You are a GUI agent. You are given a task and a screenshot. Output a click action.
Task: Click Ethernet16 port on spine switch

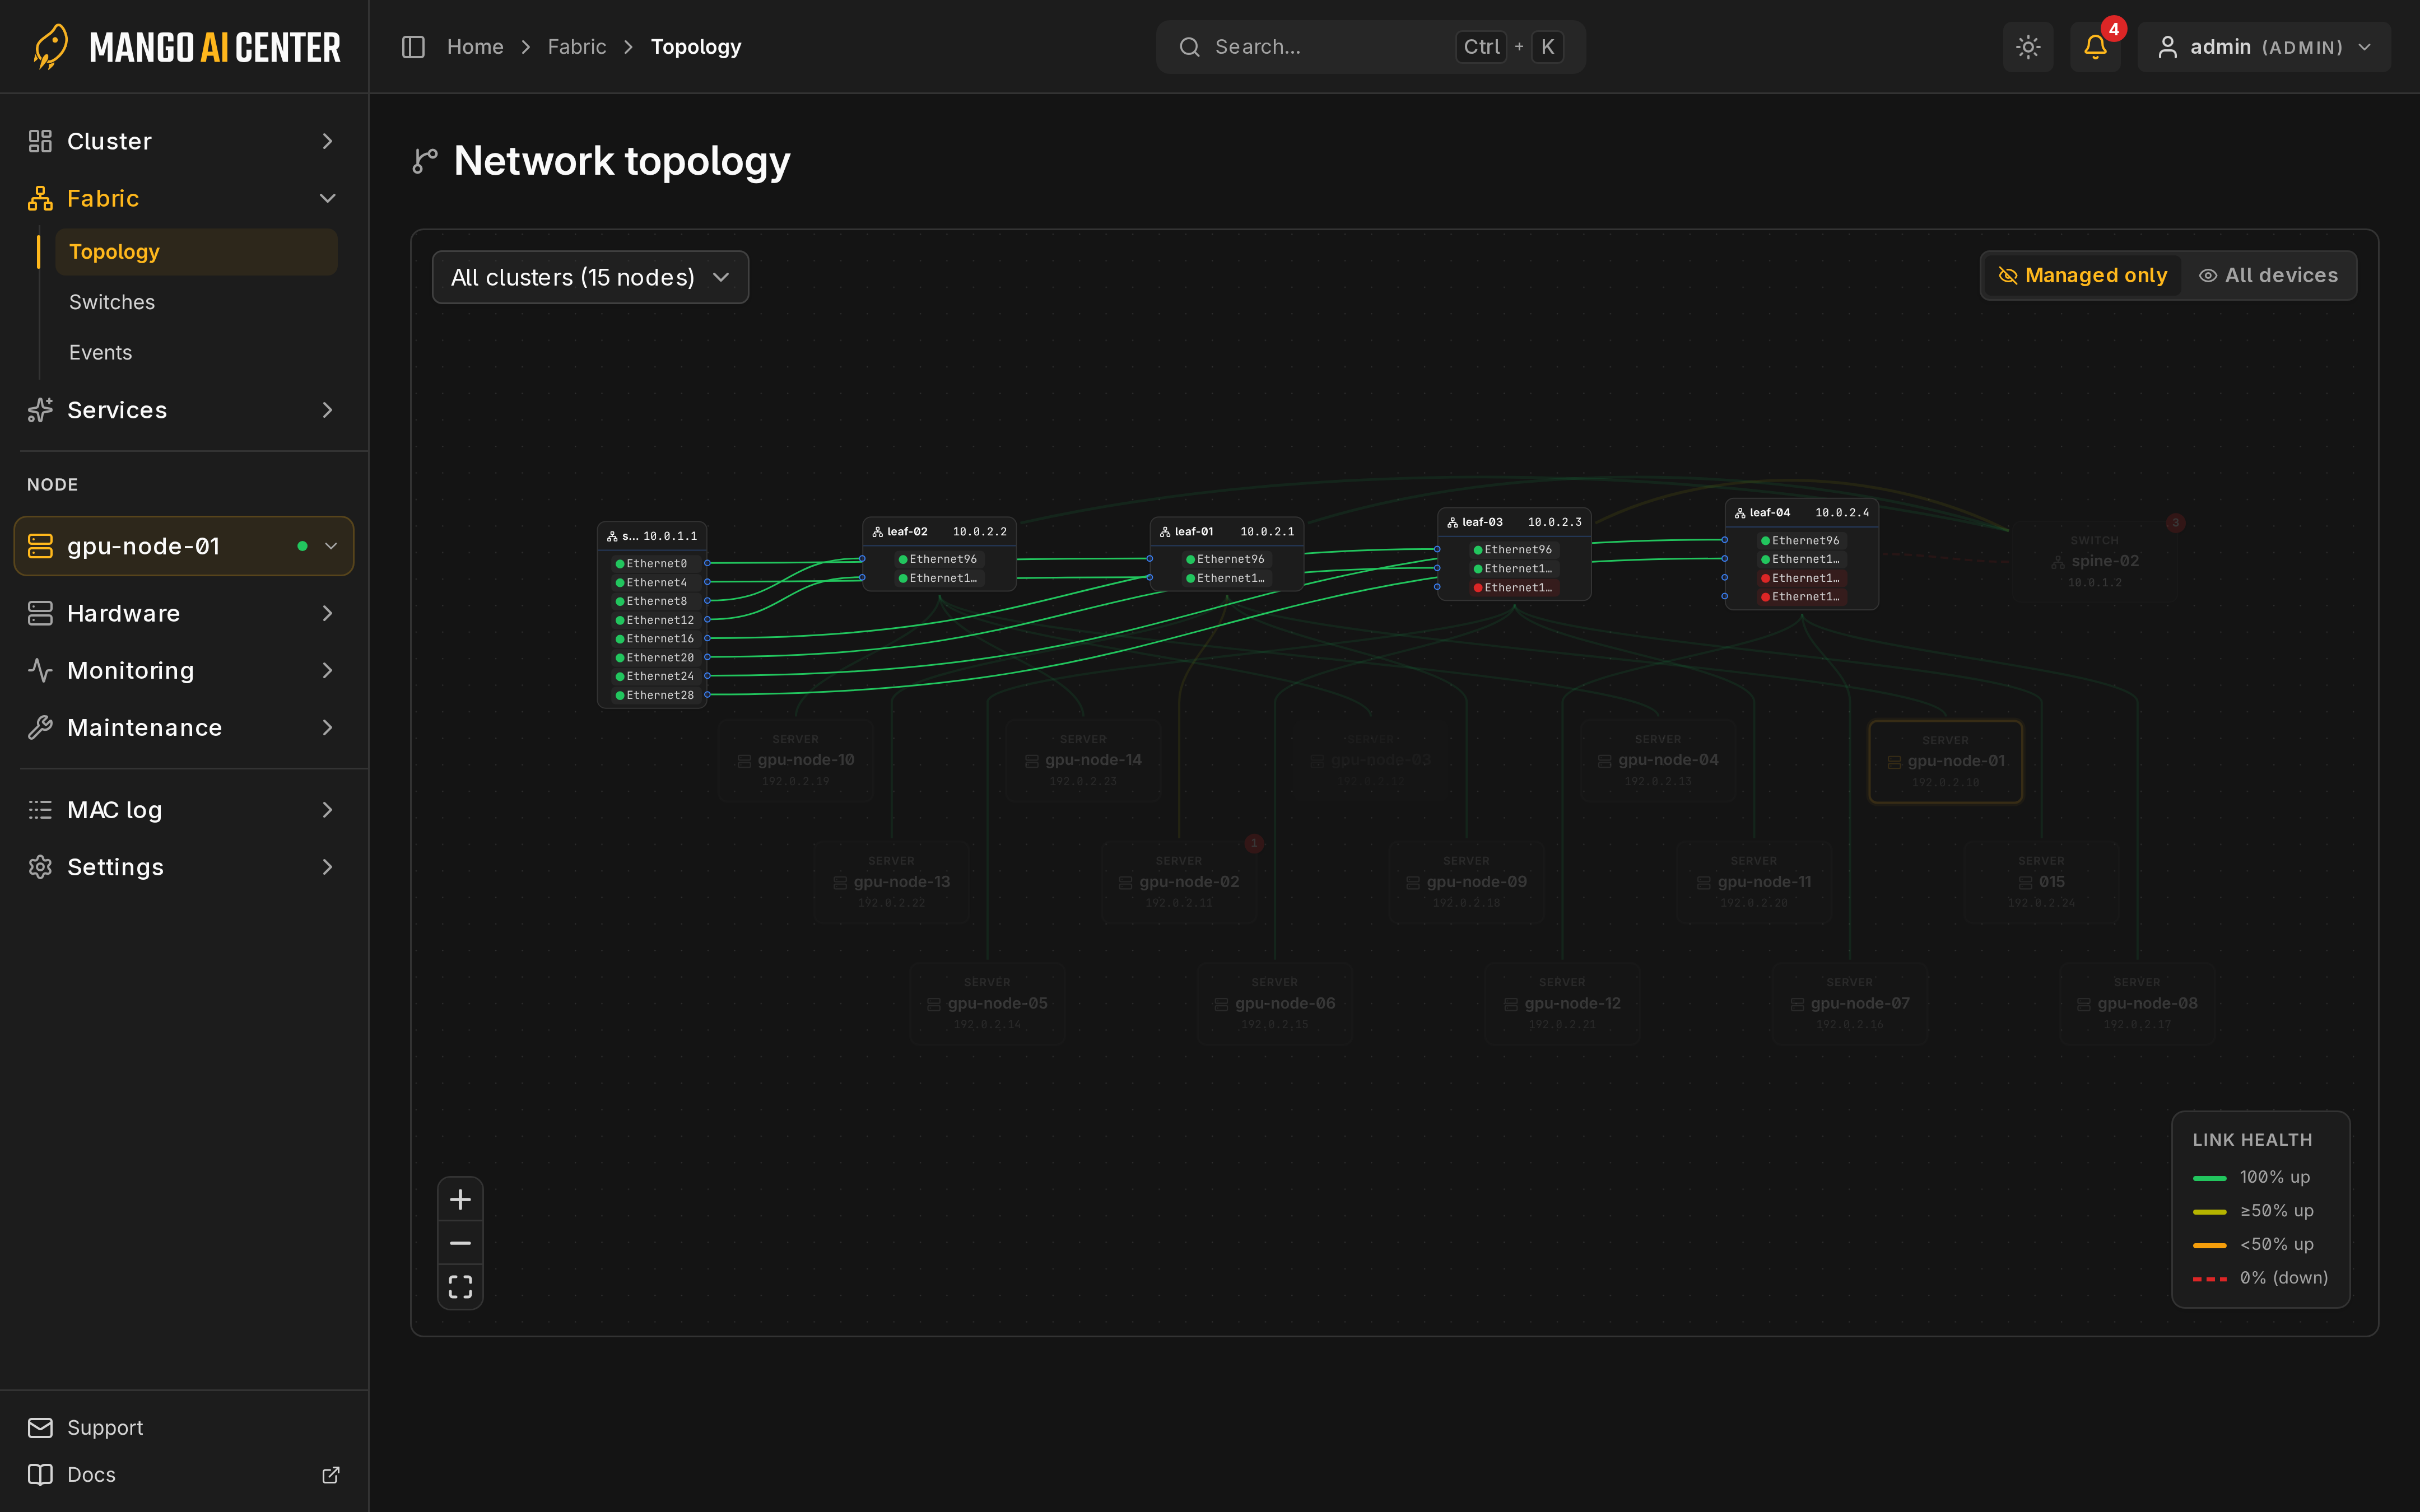click(x=656, y=639)
